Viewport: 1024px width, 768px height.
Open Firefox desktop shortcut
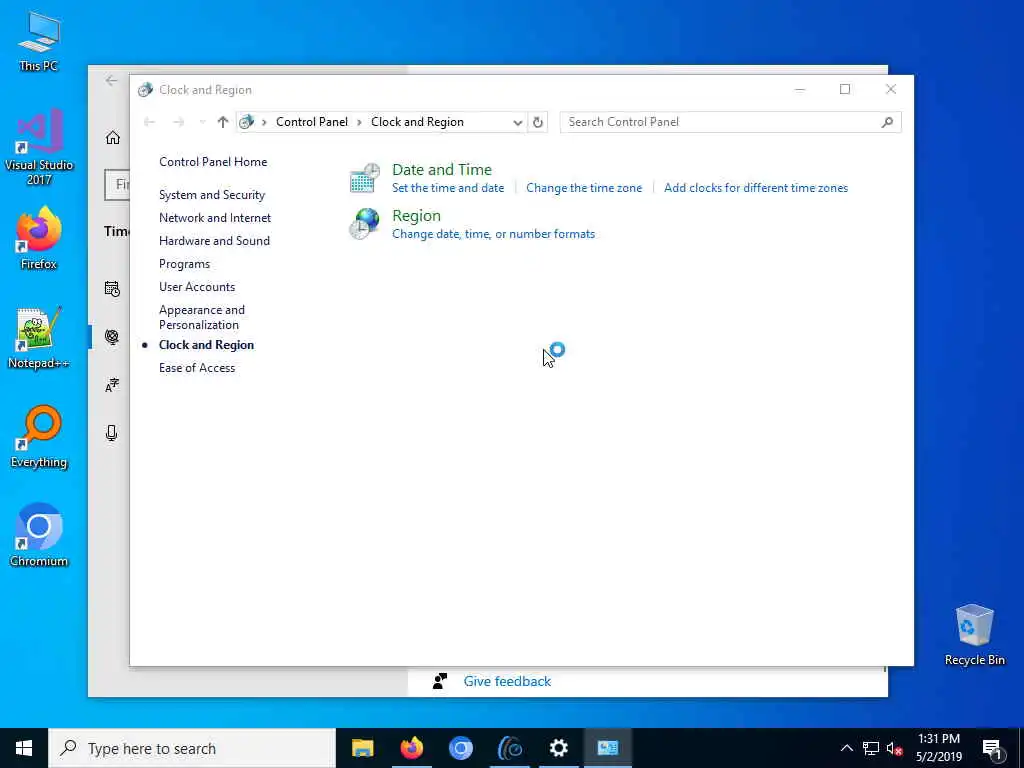coord(39,238)
